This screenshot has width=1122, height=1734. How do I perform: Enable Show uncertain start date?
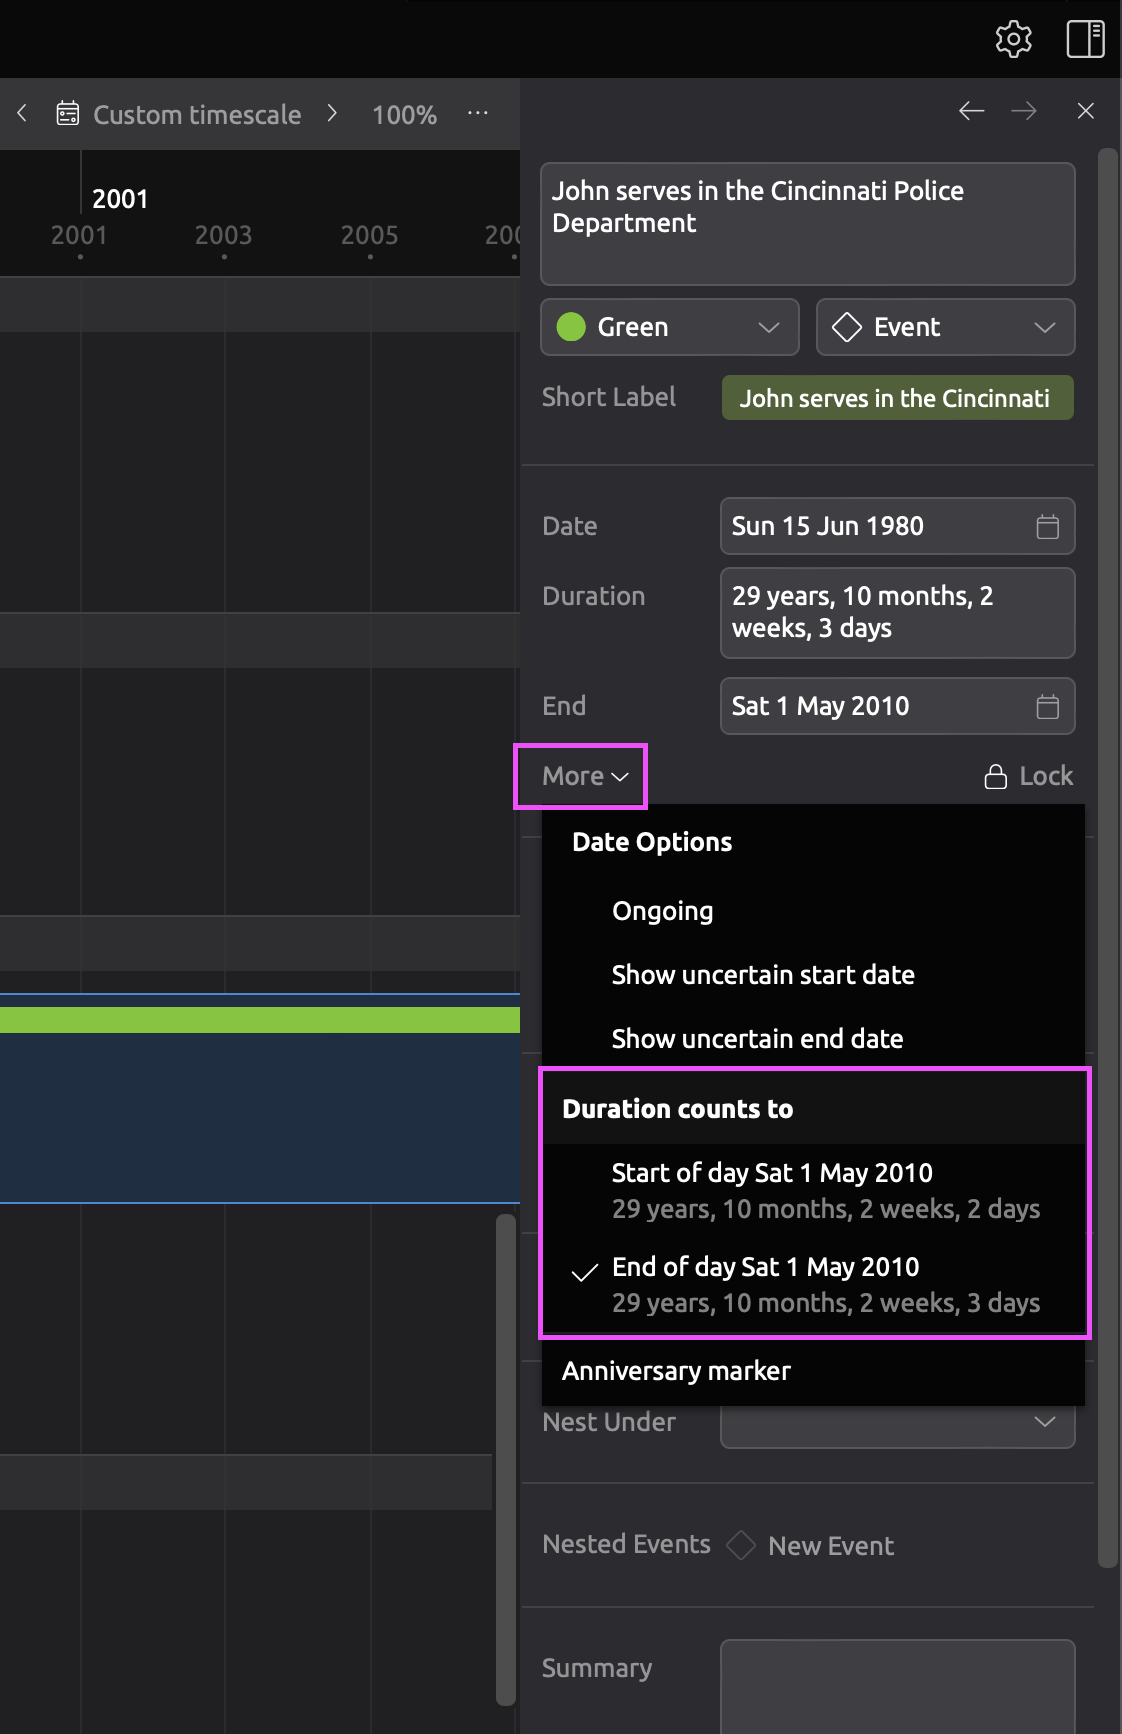pyautogui.click(x=762, y=975)
